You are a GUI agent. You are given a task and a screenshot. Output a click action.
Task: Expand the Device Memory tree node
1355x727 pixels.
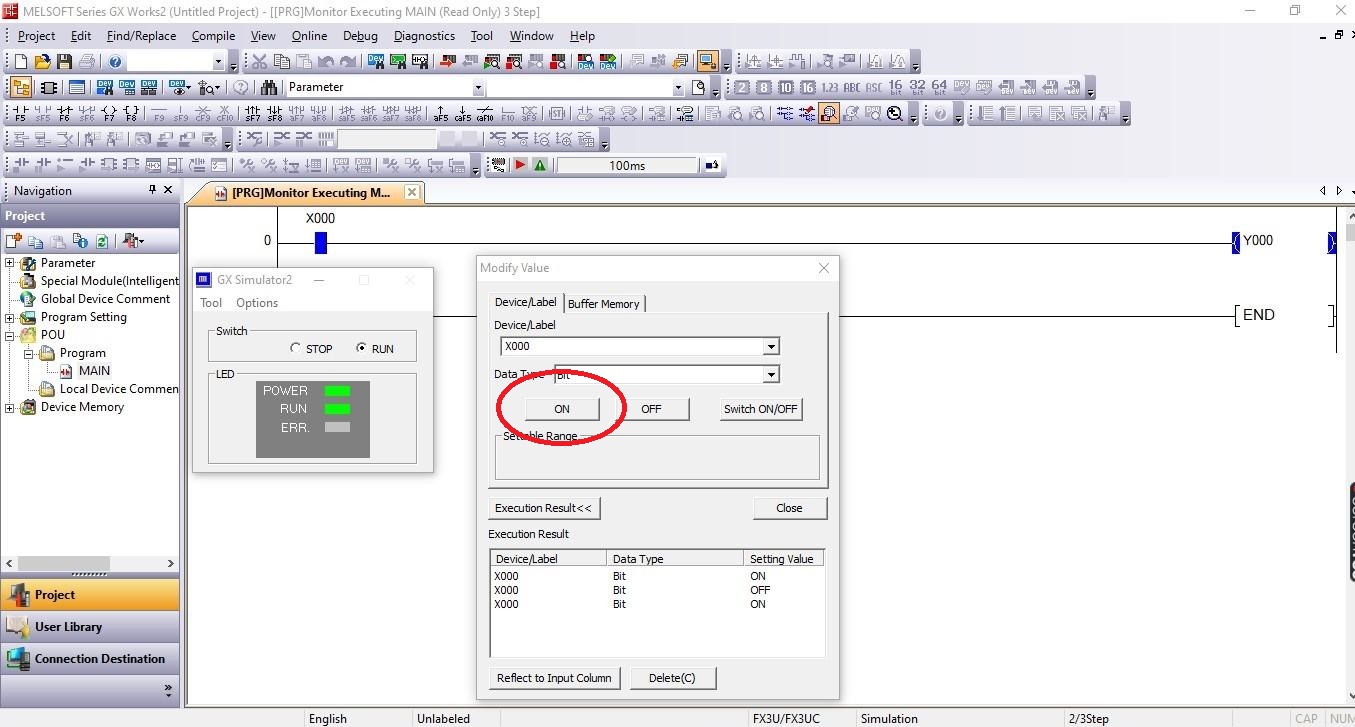10,407
